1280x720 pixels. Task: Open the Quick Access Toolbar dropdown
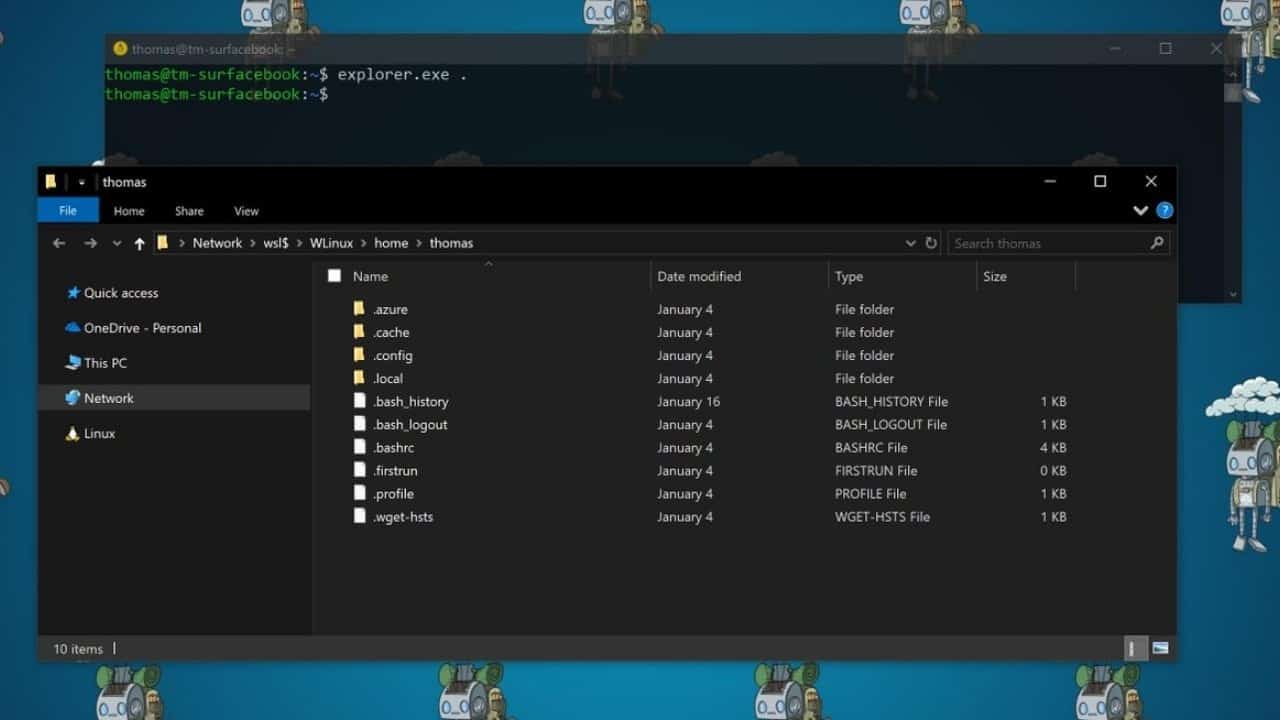pos(81,181)
